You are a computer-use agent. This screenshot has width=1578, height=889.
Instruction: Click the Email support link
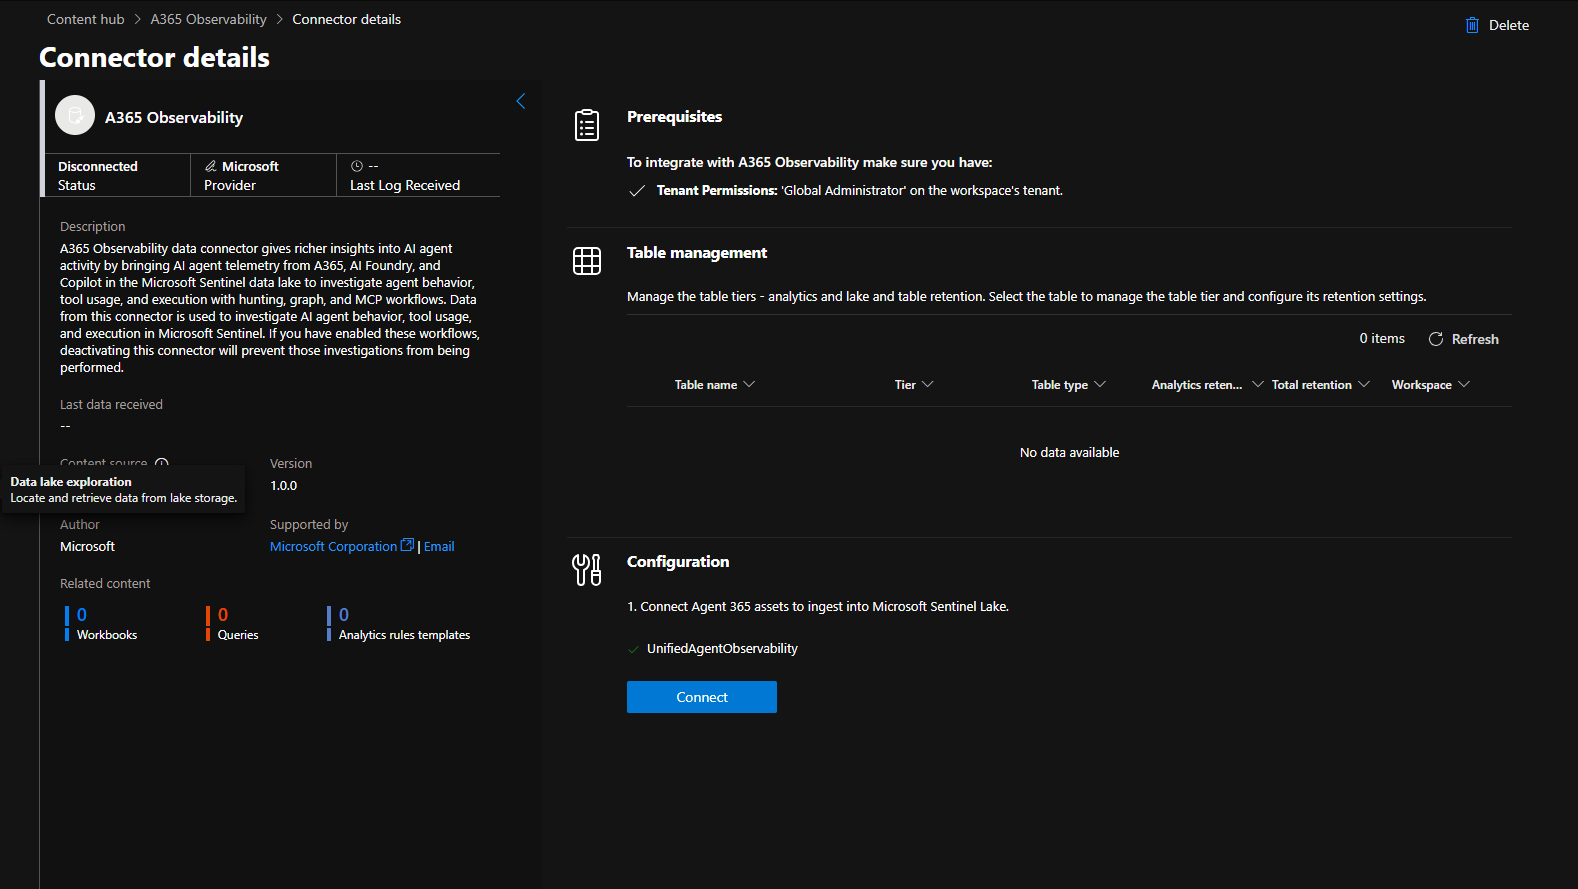click(x=439, y=546)
